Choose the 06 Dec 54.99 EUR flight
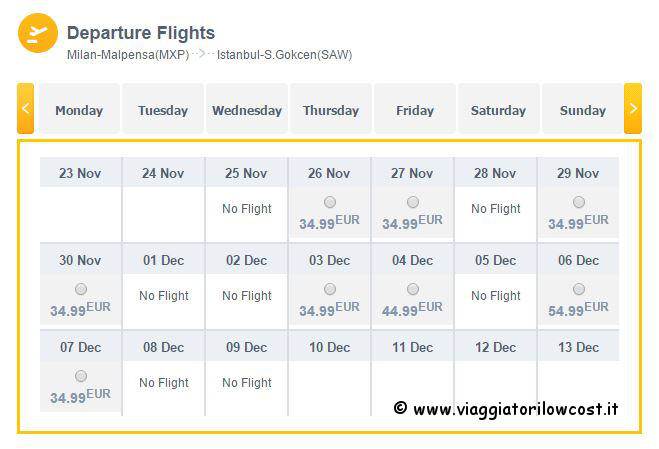The width and height of the screenshot is (659, 449). point(579,289)
